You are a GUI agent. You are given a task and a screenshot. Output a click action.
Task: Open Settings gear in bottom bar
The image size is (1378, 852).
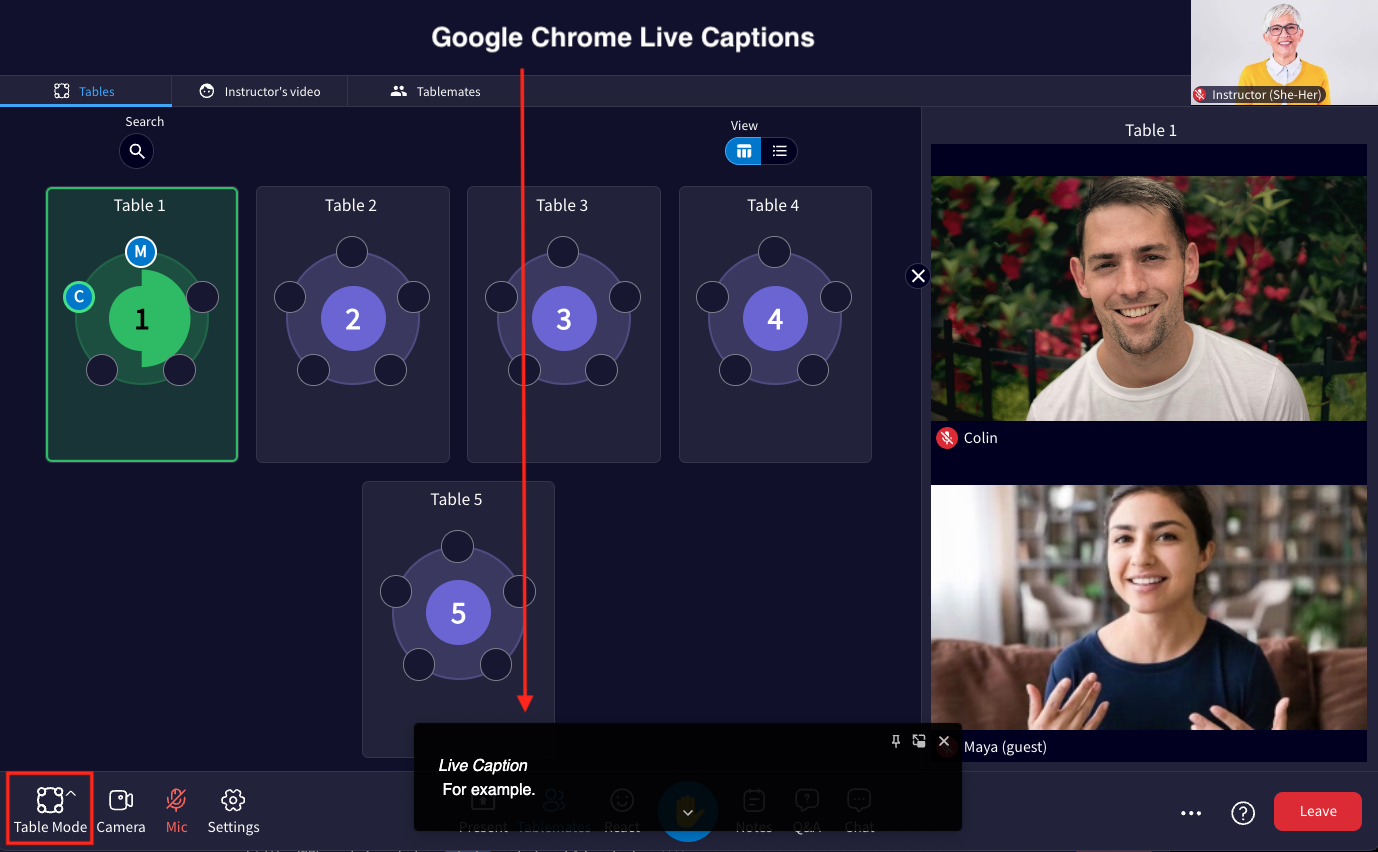[x=233, y=811]
